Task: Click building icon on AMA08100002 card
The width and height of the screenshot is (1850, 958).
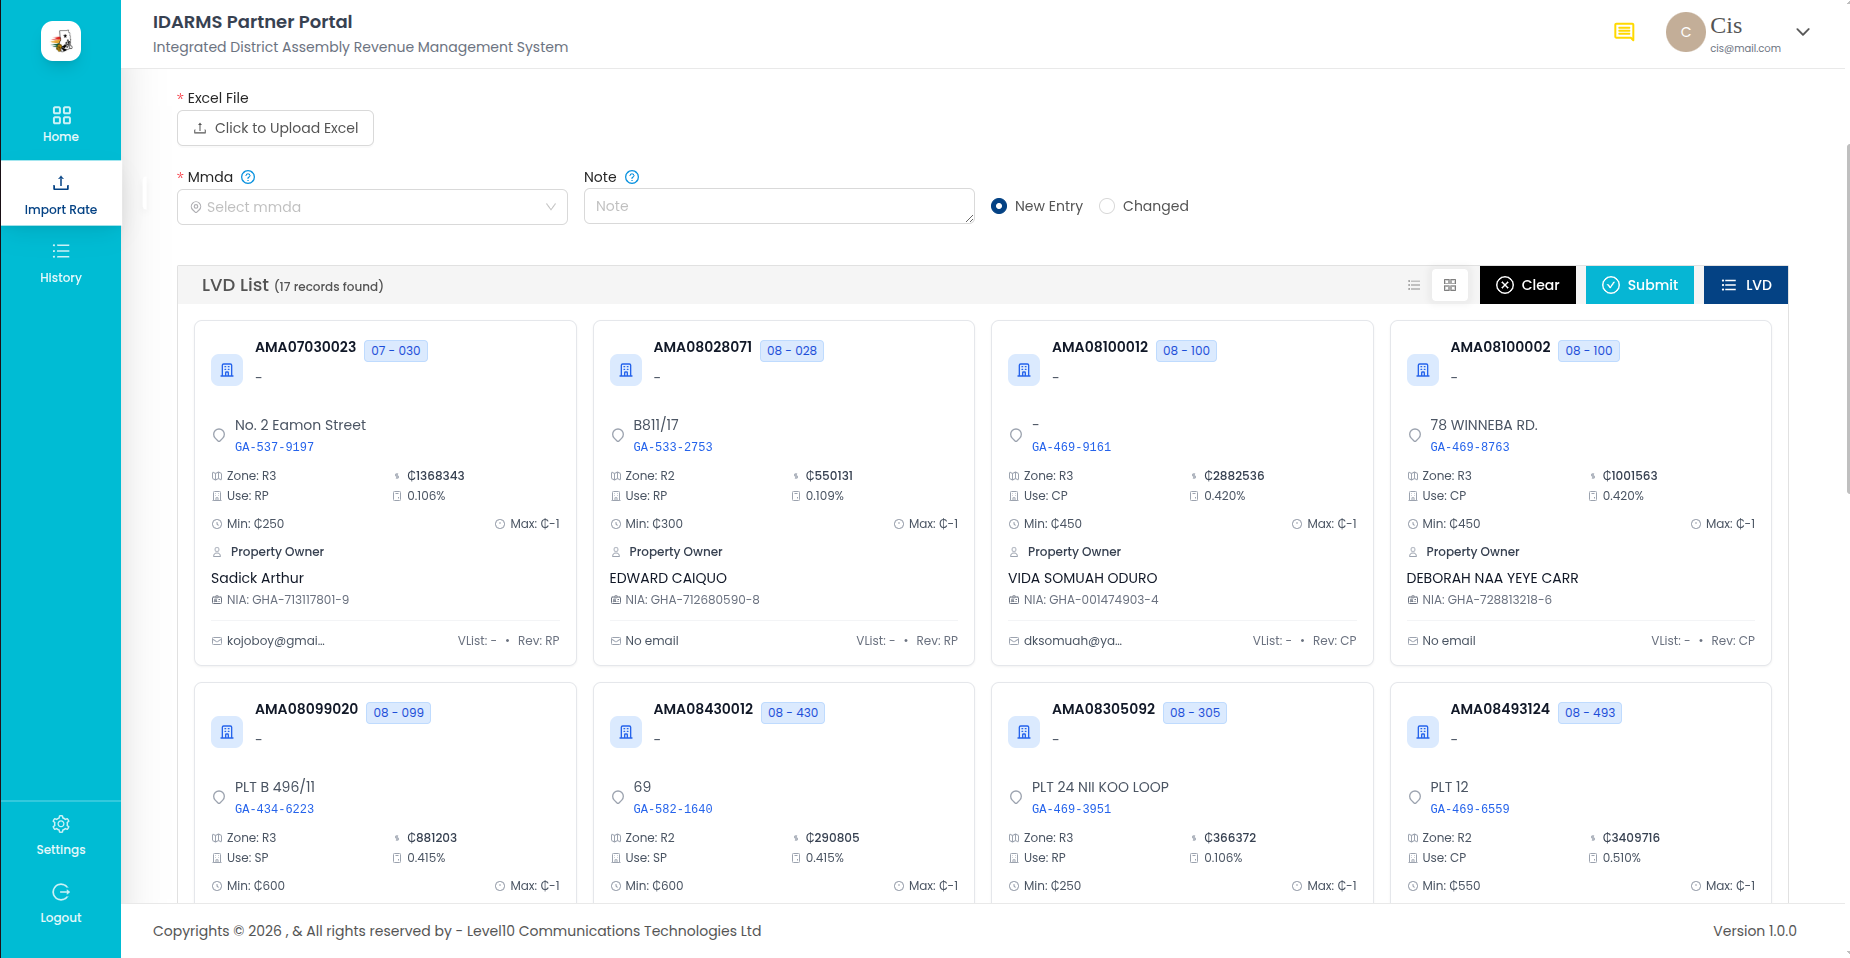Action: click(1423, 370)
